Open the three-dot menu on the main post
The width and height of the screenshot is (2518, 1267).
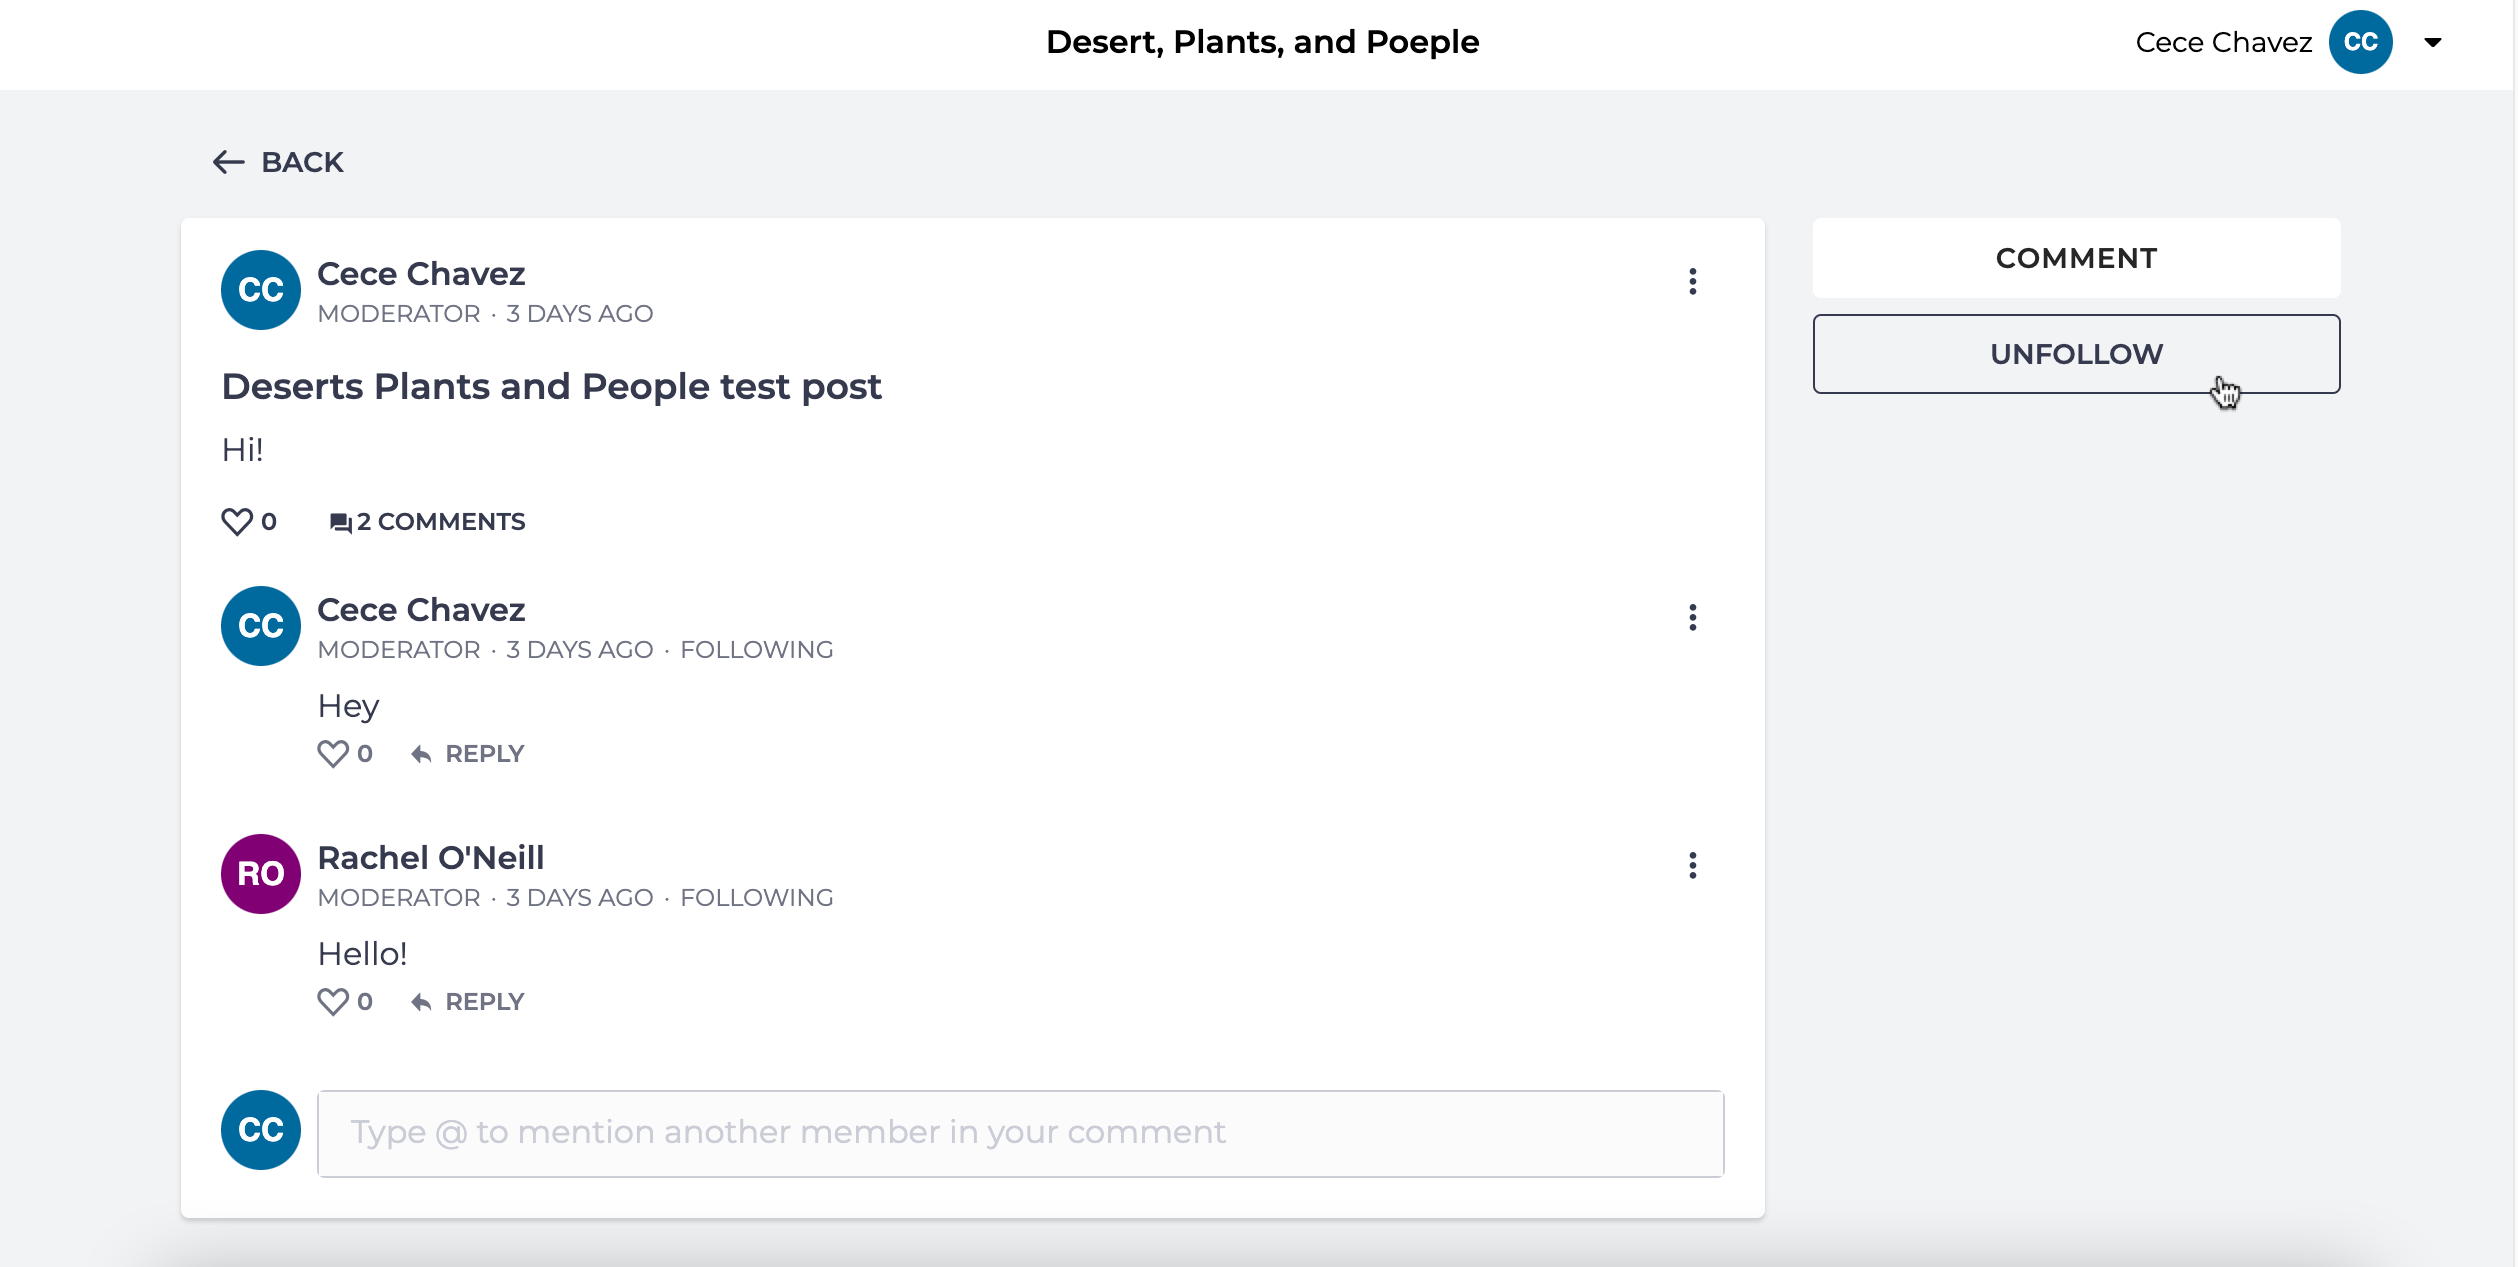(1692, 282)
